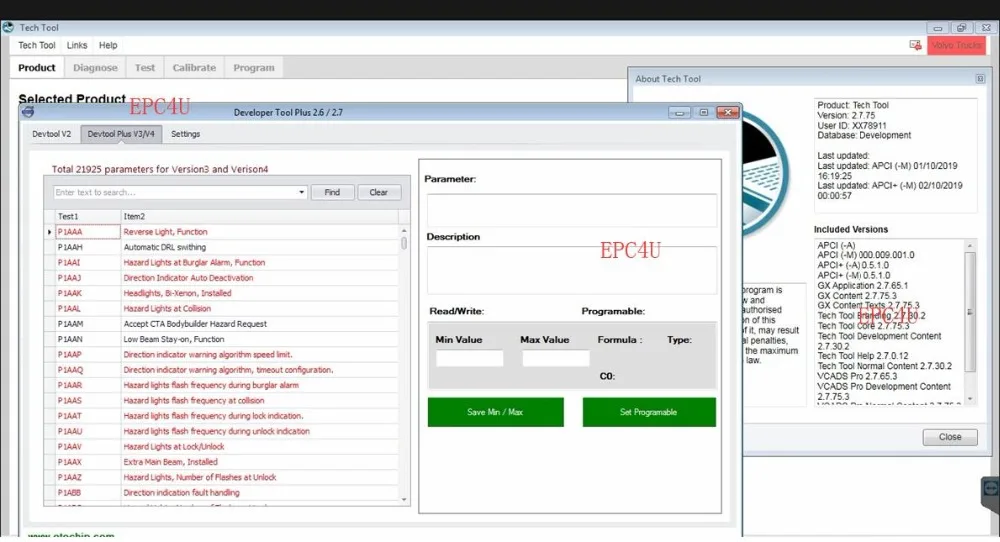The width and height of the screenshot is (1000, 542).
Task: Click the Test1 column header
Action: click(x=87, y=217)
